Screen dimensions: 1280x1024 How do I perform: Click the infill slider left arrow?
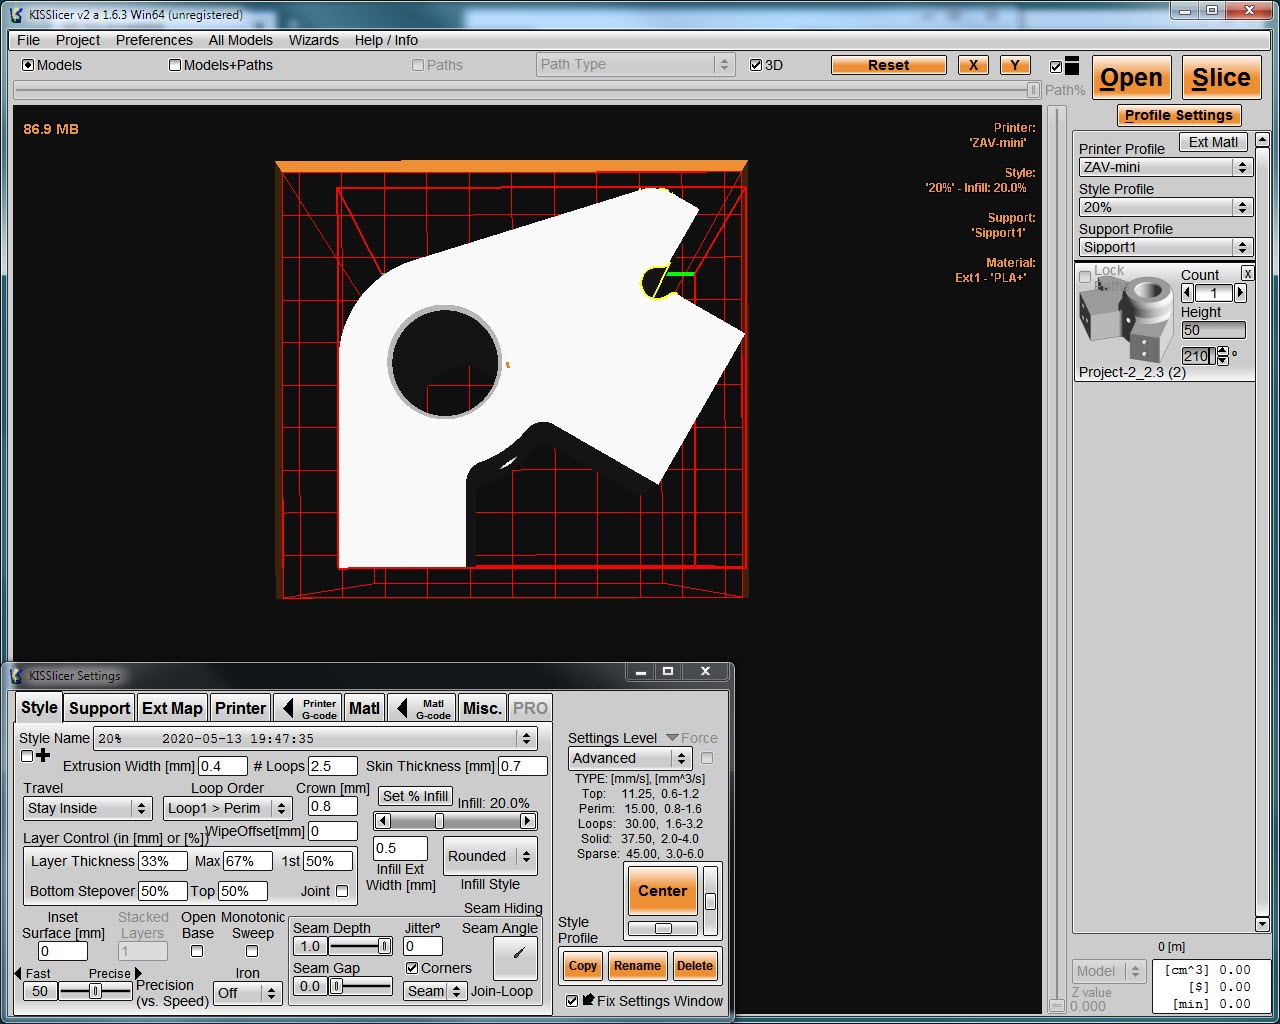(382, 821)
